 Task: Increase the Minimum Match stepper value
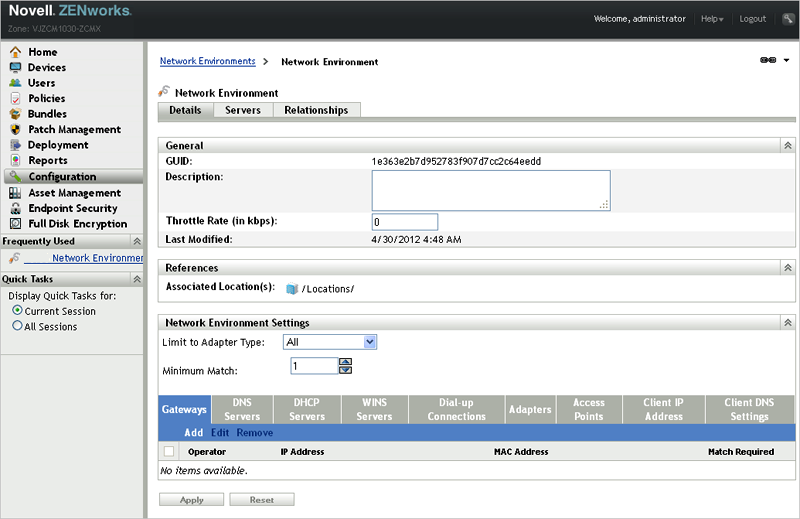[346, 362]
